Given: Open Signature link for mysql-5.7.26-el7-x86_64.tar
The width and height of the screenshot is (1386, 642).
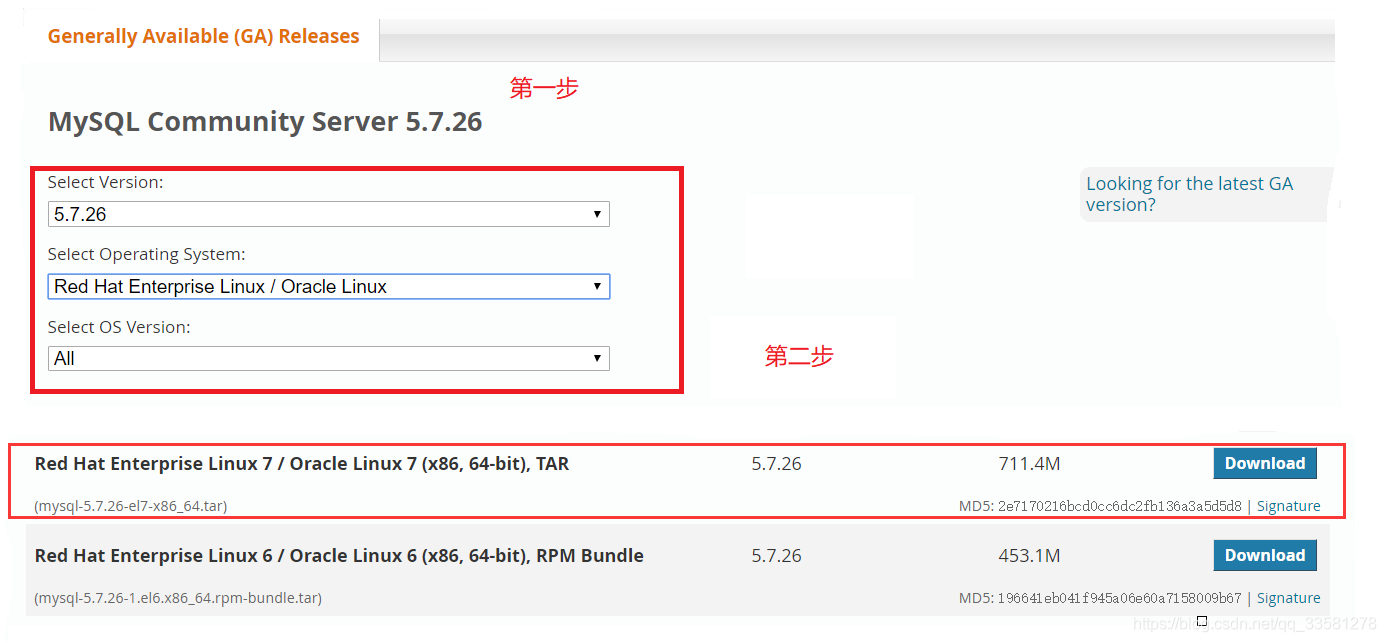Looking at the screenshot, I should click(x=1288, y=506).
